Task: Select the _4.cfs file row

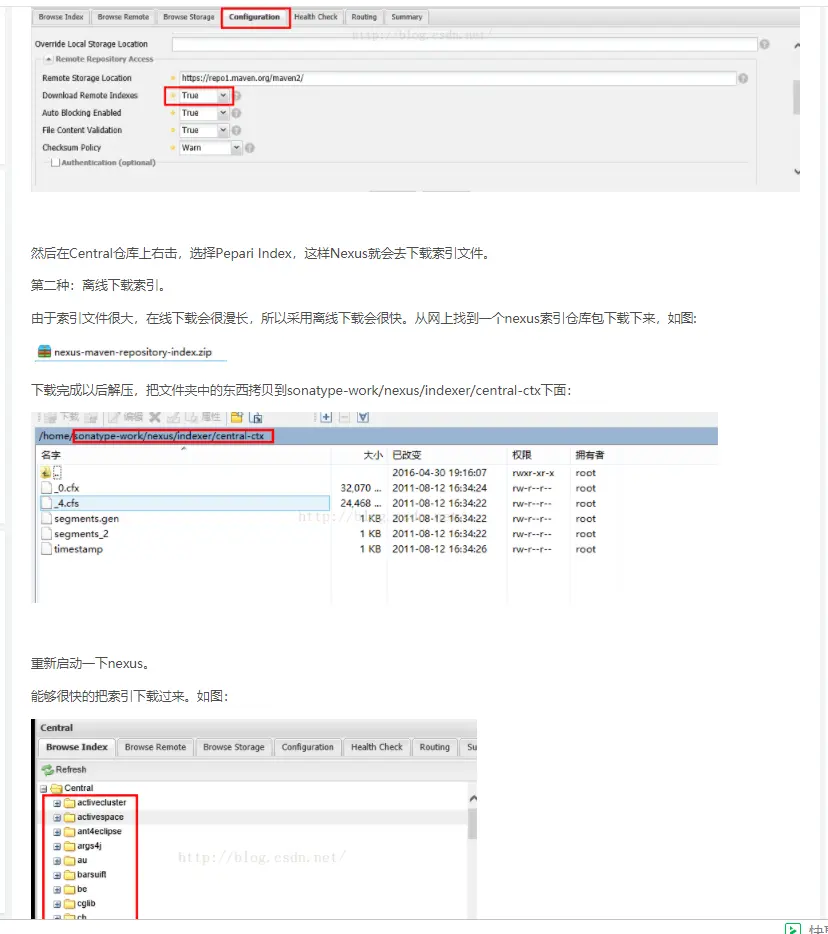Action: pyautogui.click(x=185, y=503)
